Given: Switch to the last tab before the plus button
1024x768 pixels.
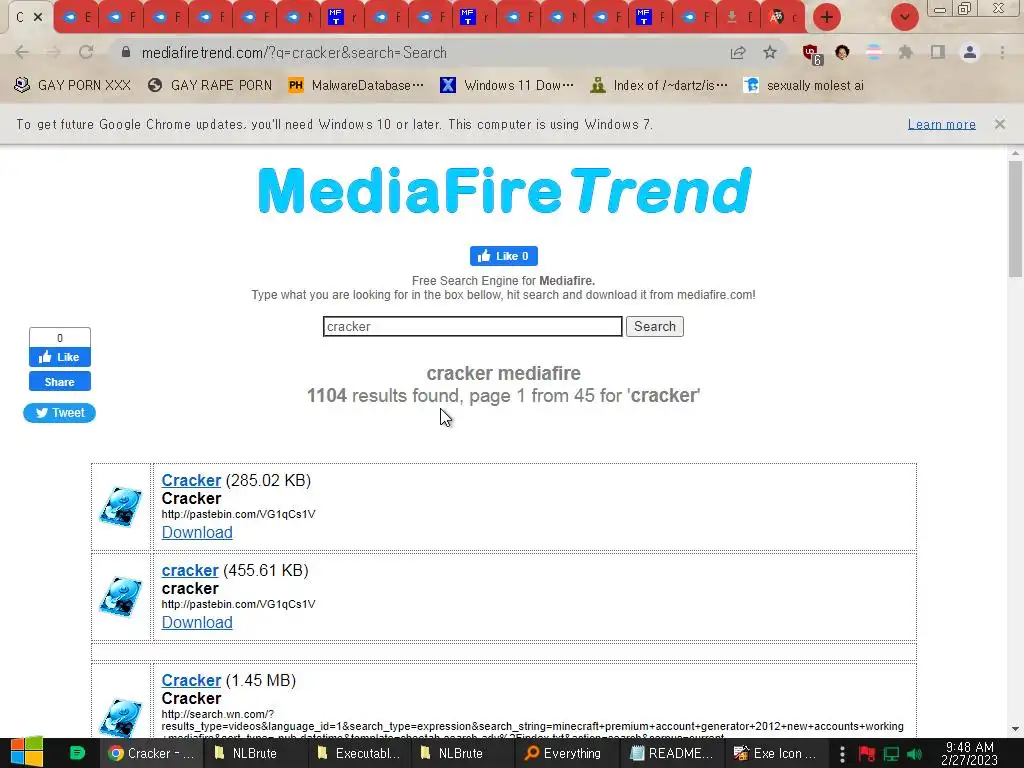Looking at the screenshot, I should 782,17.
